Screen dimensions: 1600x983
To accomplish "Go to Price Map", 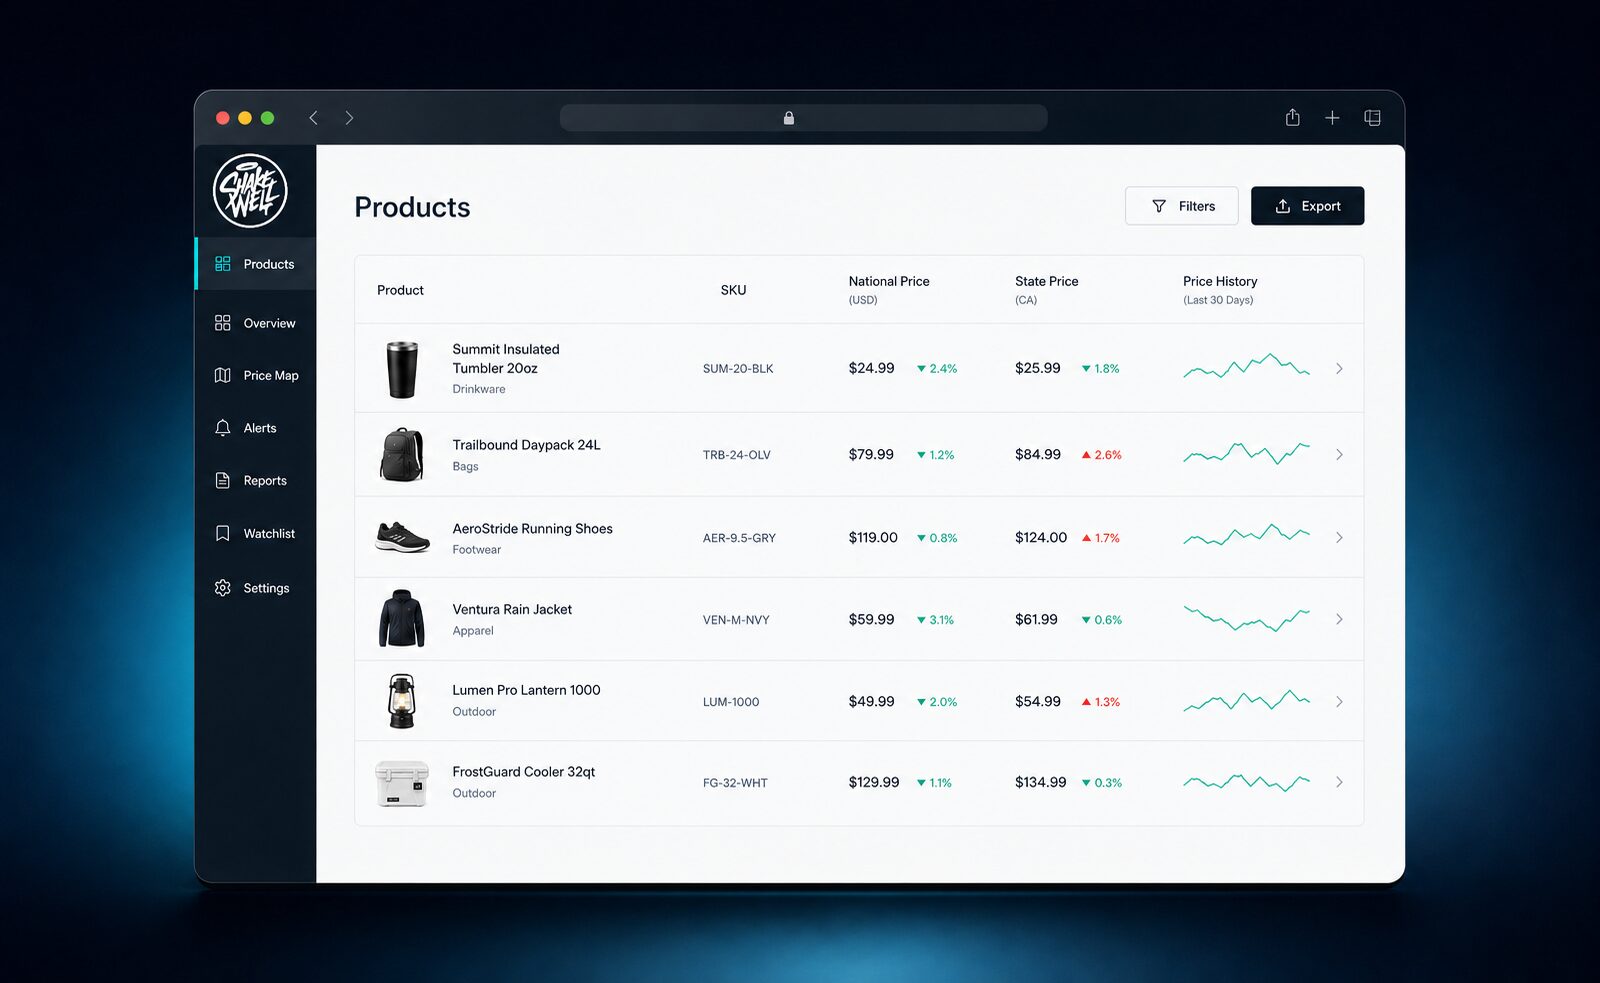I will (256, 375).
